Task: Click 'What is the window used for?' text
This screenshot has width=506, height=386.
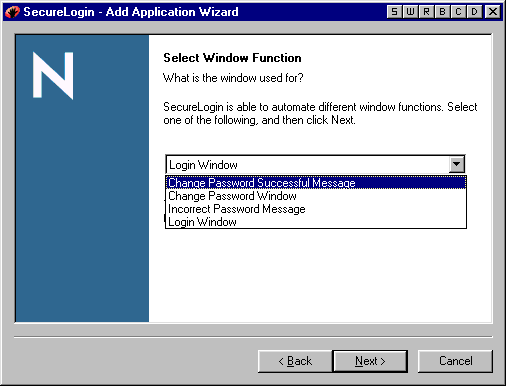Action: click(233, 78)
